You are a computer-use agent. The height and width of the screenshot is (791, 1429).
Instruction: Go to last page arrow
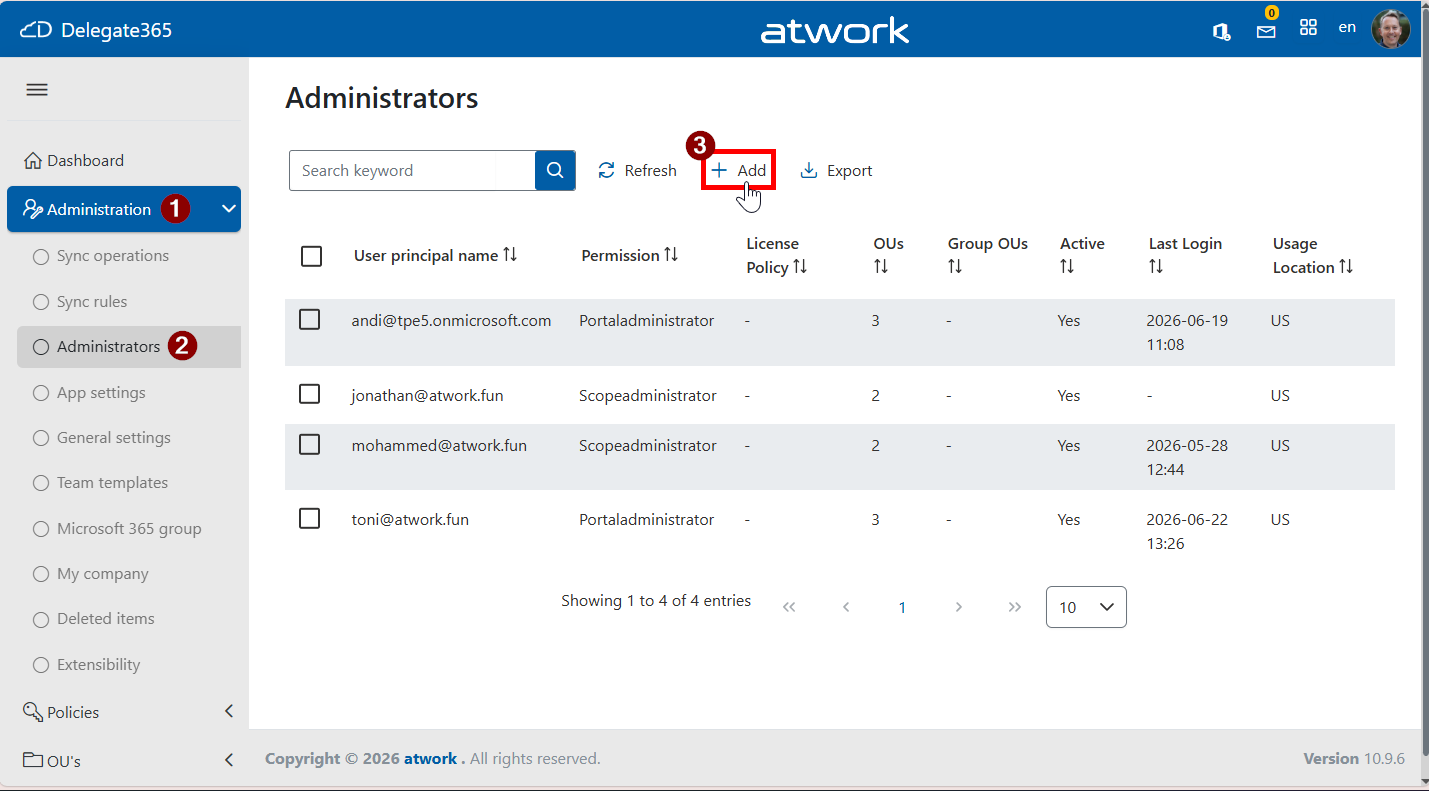pos(1015,607)
